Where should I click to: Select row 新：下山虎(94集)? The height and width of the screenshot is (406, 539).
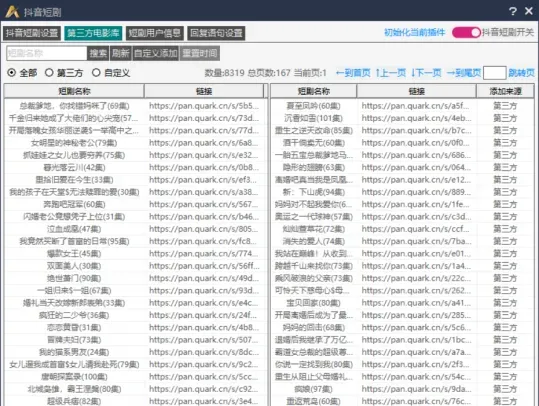coord(313,192)
